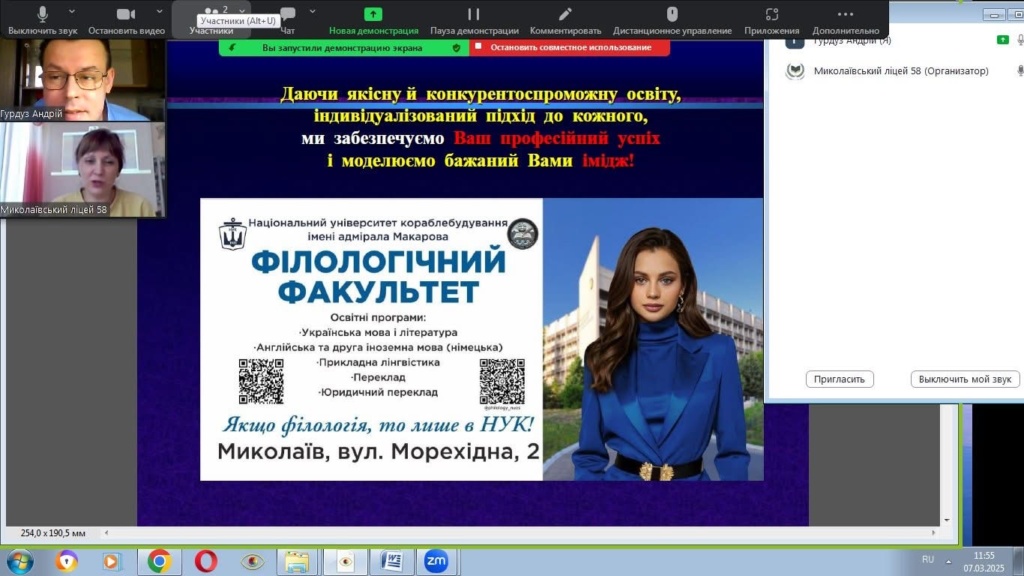Click the shield security icon on green bar
This screenshot has height=576, width=1024.
click(x=456, y=48)
